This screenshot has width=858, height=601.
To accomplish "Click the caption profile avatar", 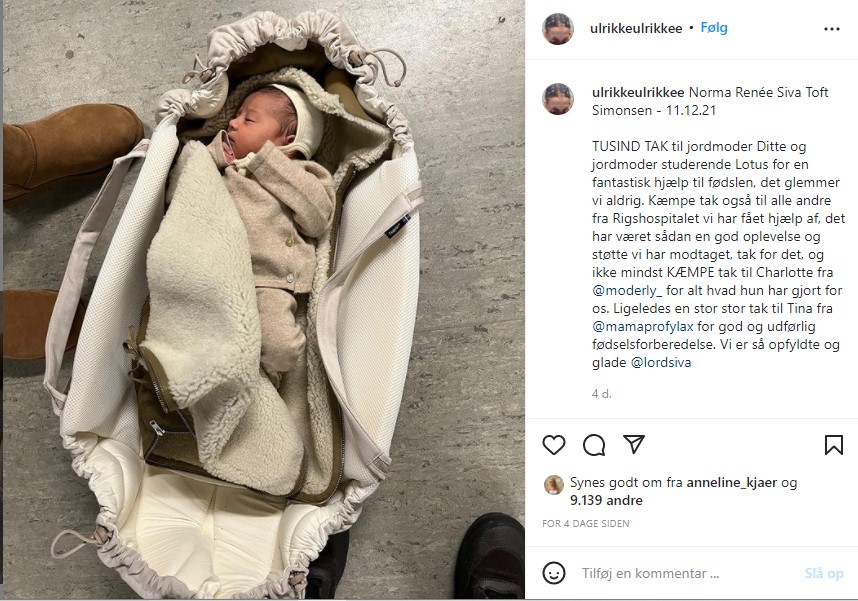I will tap(558, 99).
